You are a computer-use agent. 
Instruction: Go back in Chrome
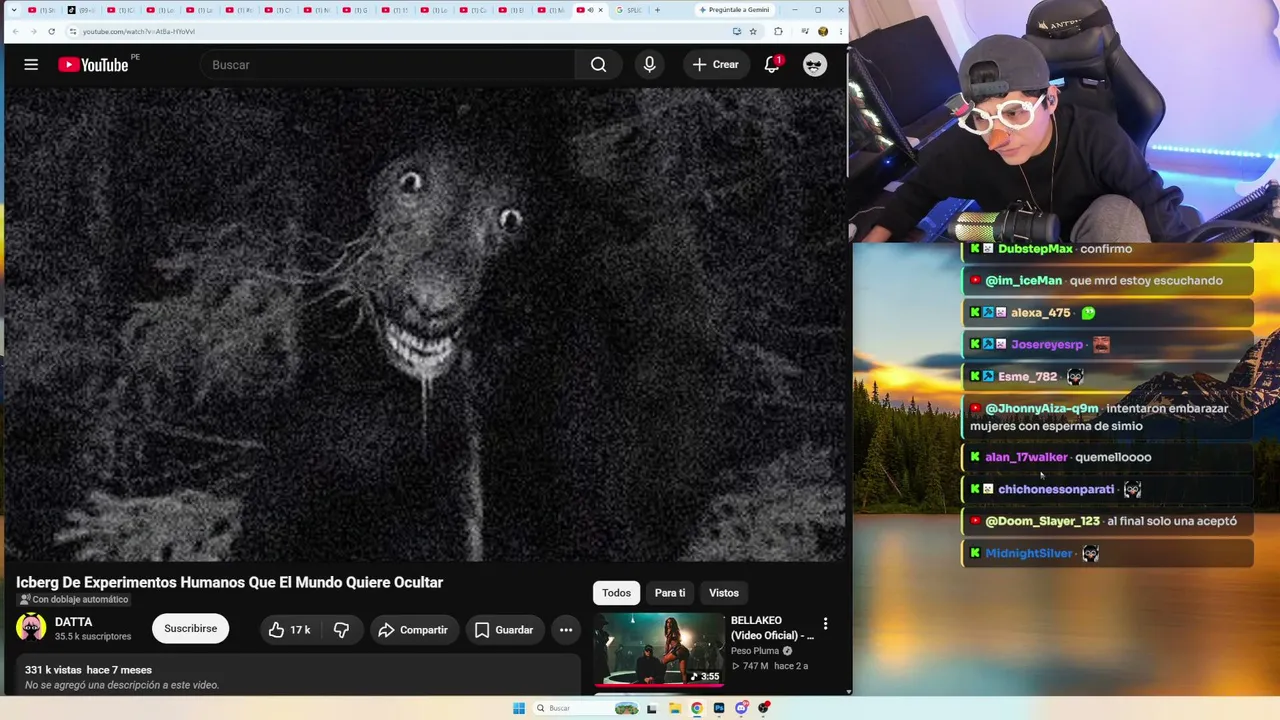(x=15, y=31)
